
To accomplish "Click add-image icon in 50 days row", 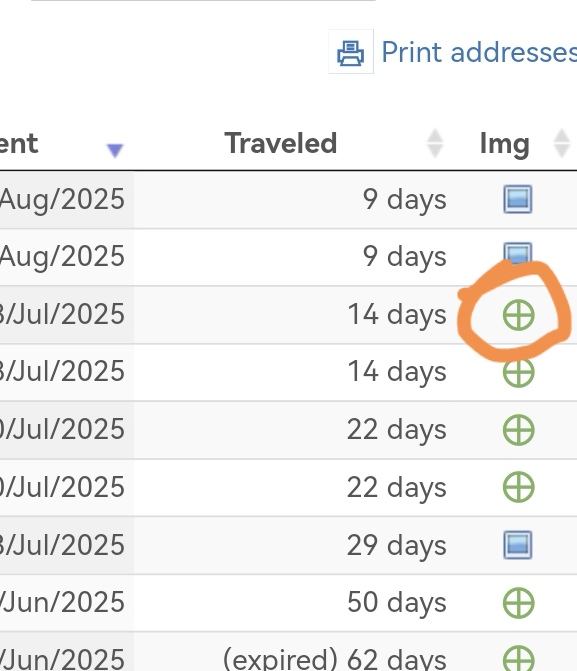I will pyautogui.click(x=518, y=603).
